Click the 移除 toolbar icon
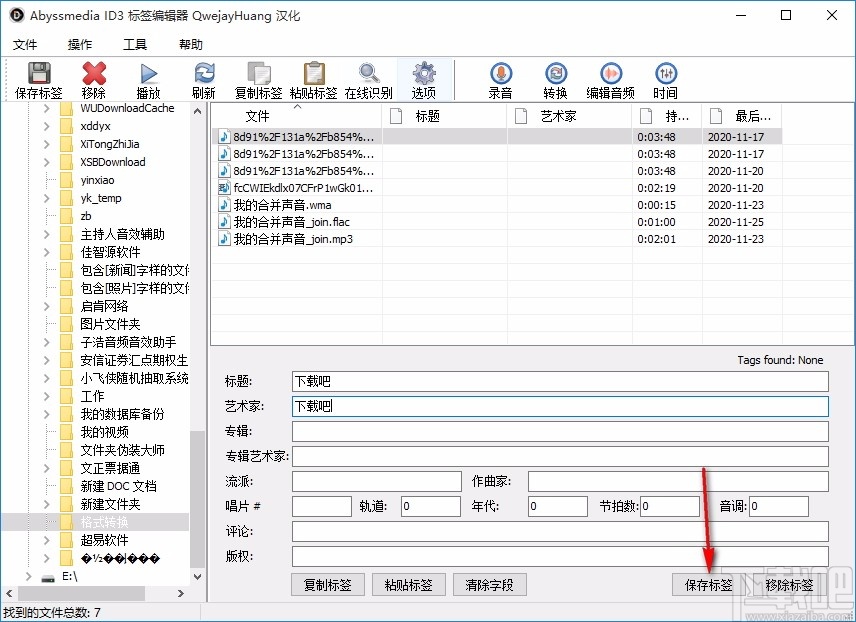Image resolution: width=856 pixels, height=622 pixels. pos(93,79)
